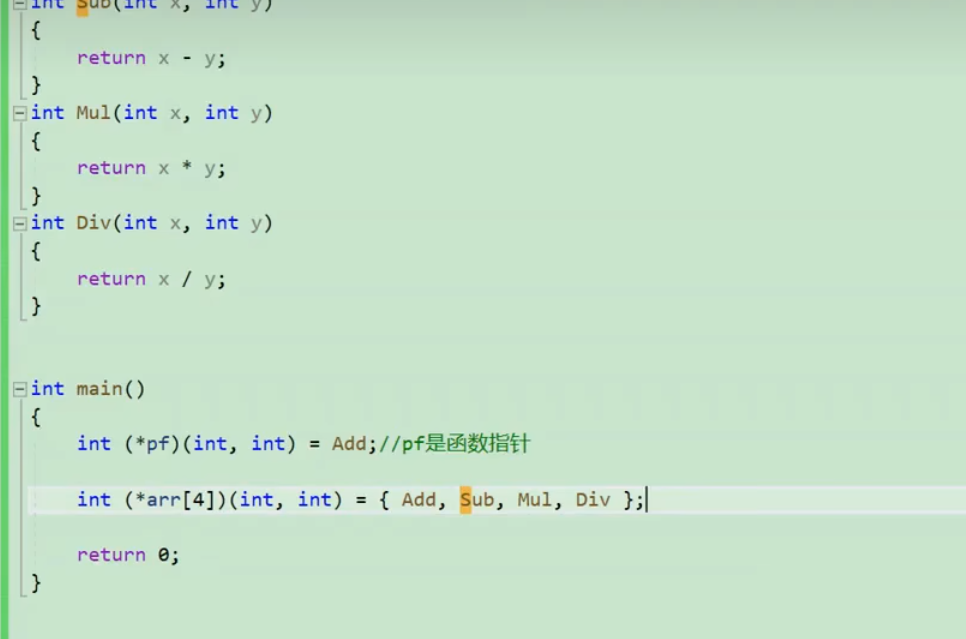Place cursor on the 'return x / y;' statement
Image resolution: width=966 pixels, height=639 pixels.
(x=151, y=279)
